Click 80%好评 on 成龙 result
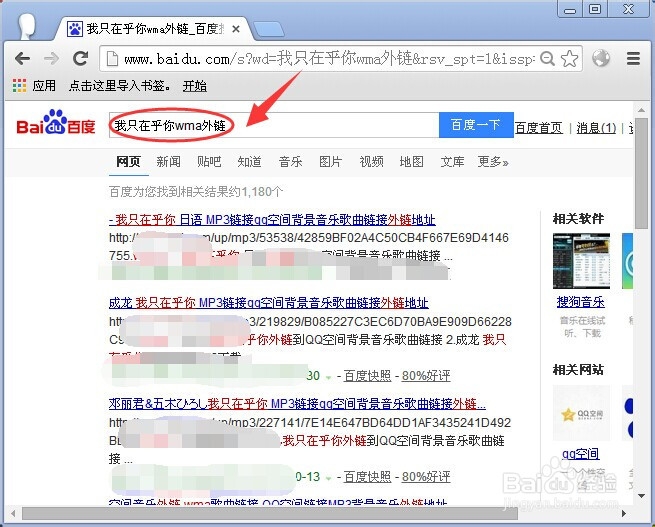 click(426, 376)
